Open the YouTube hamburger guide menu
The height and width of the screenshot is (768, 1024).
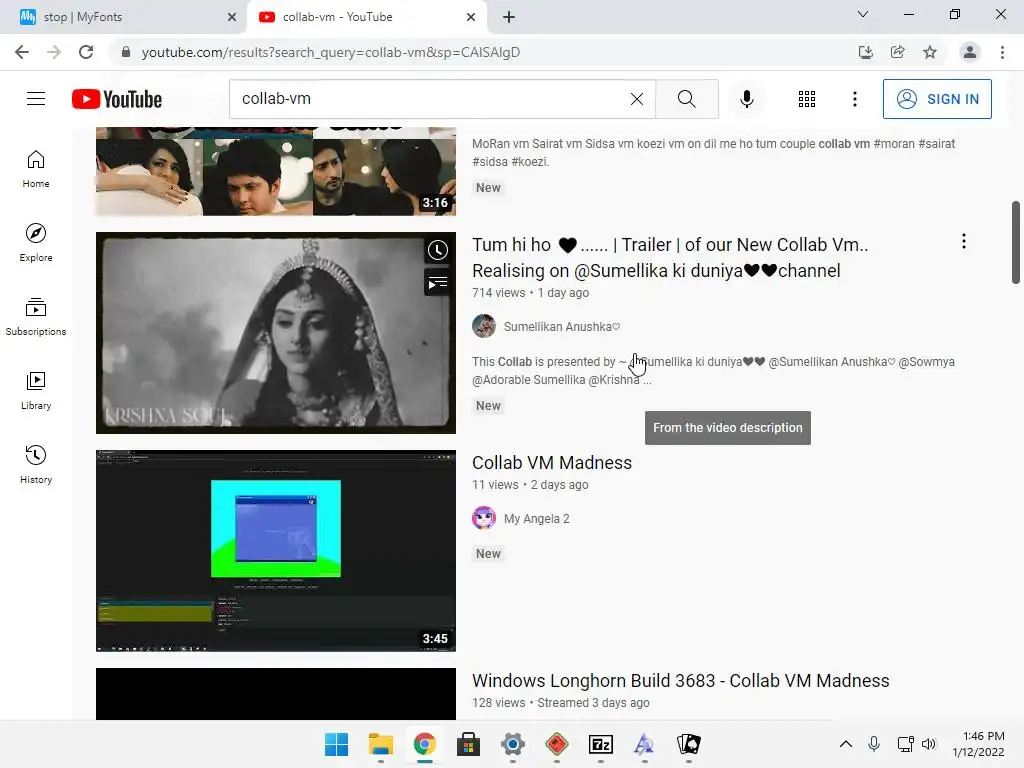pyautogui.click(x=36, y=99)
